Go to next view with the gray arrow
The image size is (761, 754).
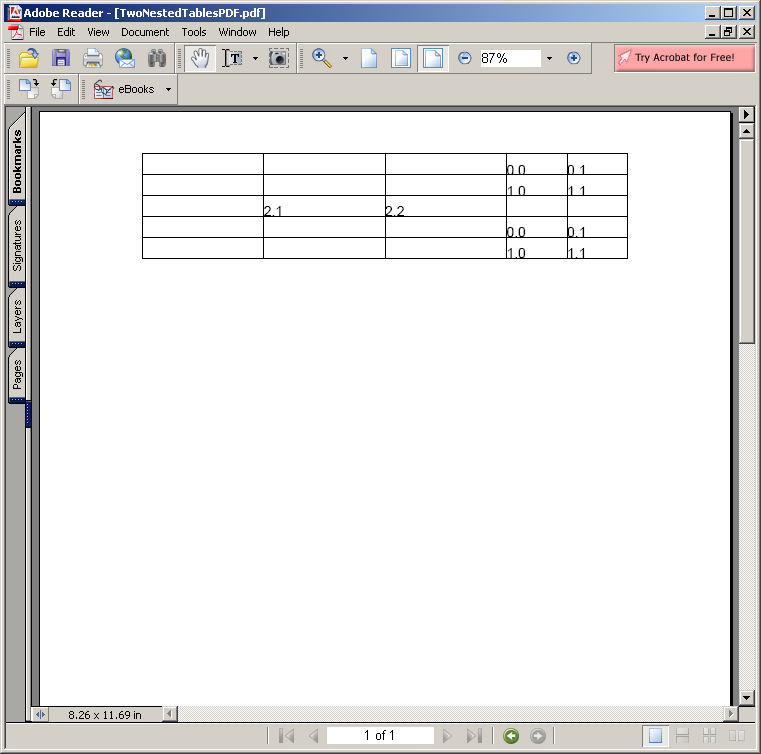click(538, 736)
